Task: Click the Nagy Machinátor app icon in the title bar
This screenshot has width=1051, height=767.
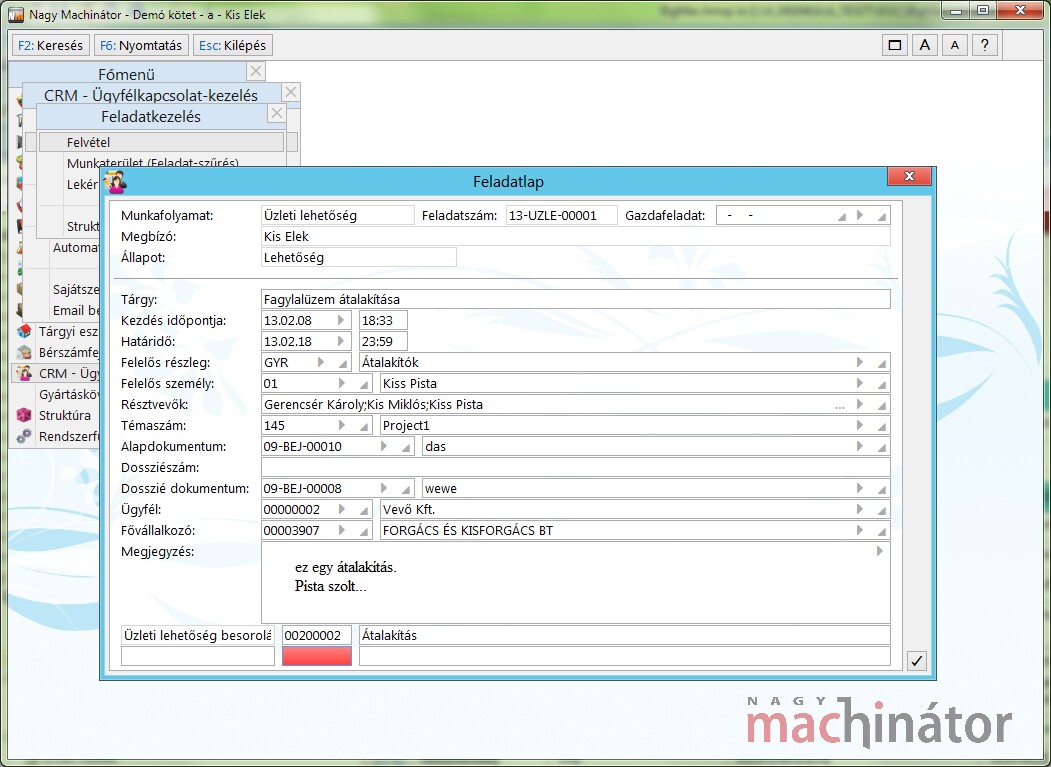Action: tap(15, 14)
